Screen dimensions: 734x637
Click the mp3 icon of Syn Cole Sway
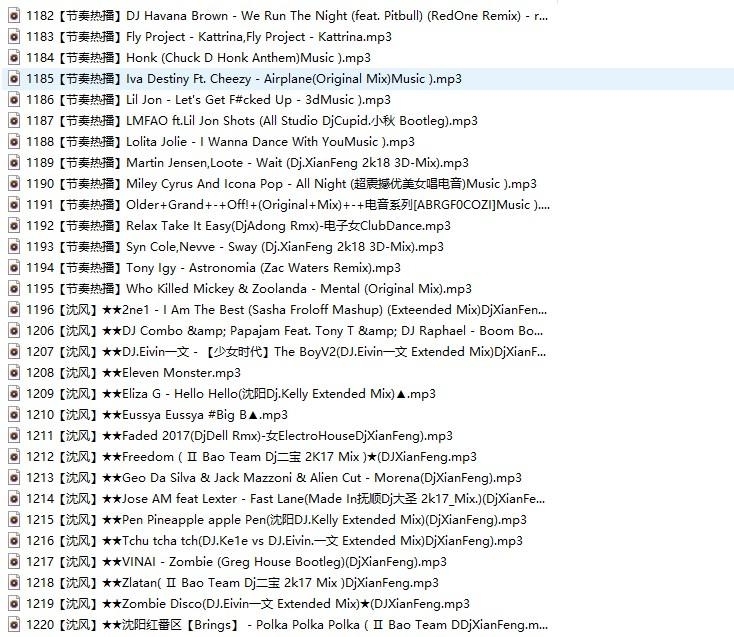click(14, 247)
